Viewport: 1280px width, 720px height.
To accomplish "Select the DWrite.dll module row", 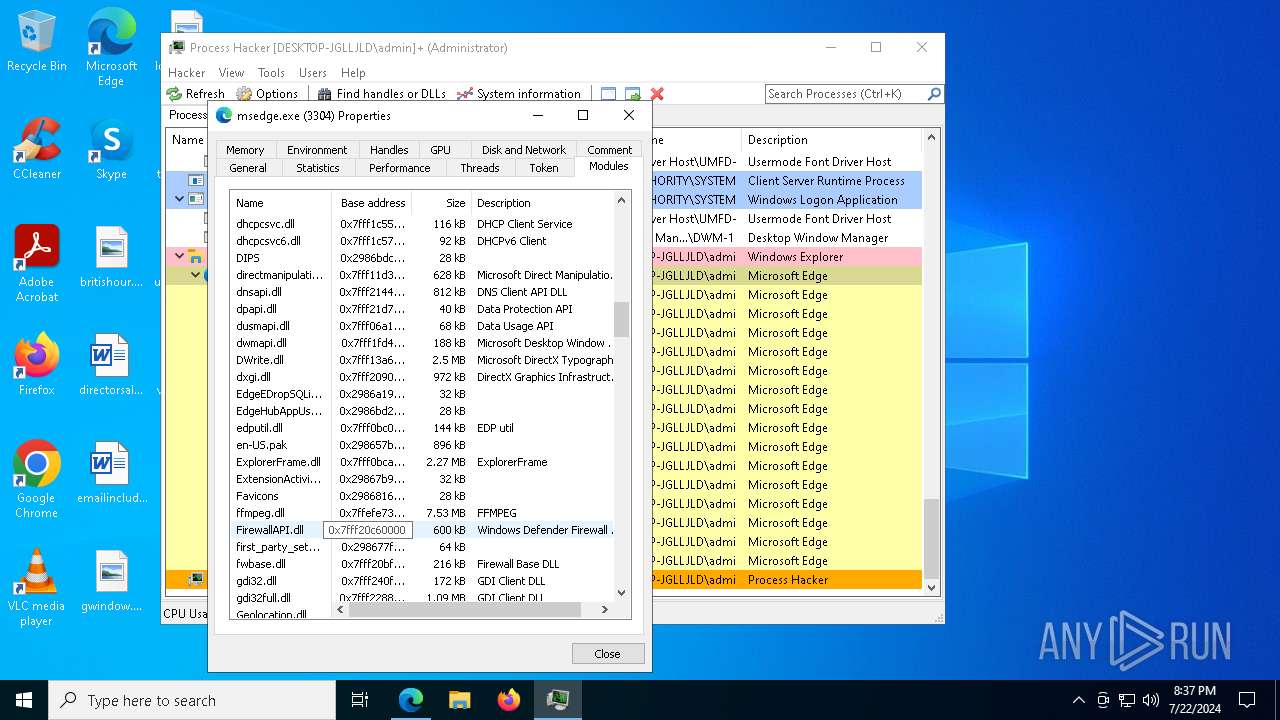I will click(x=422, y=360).
